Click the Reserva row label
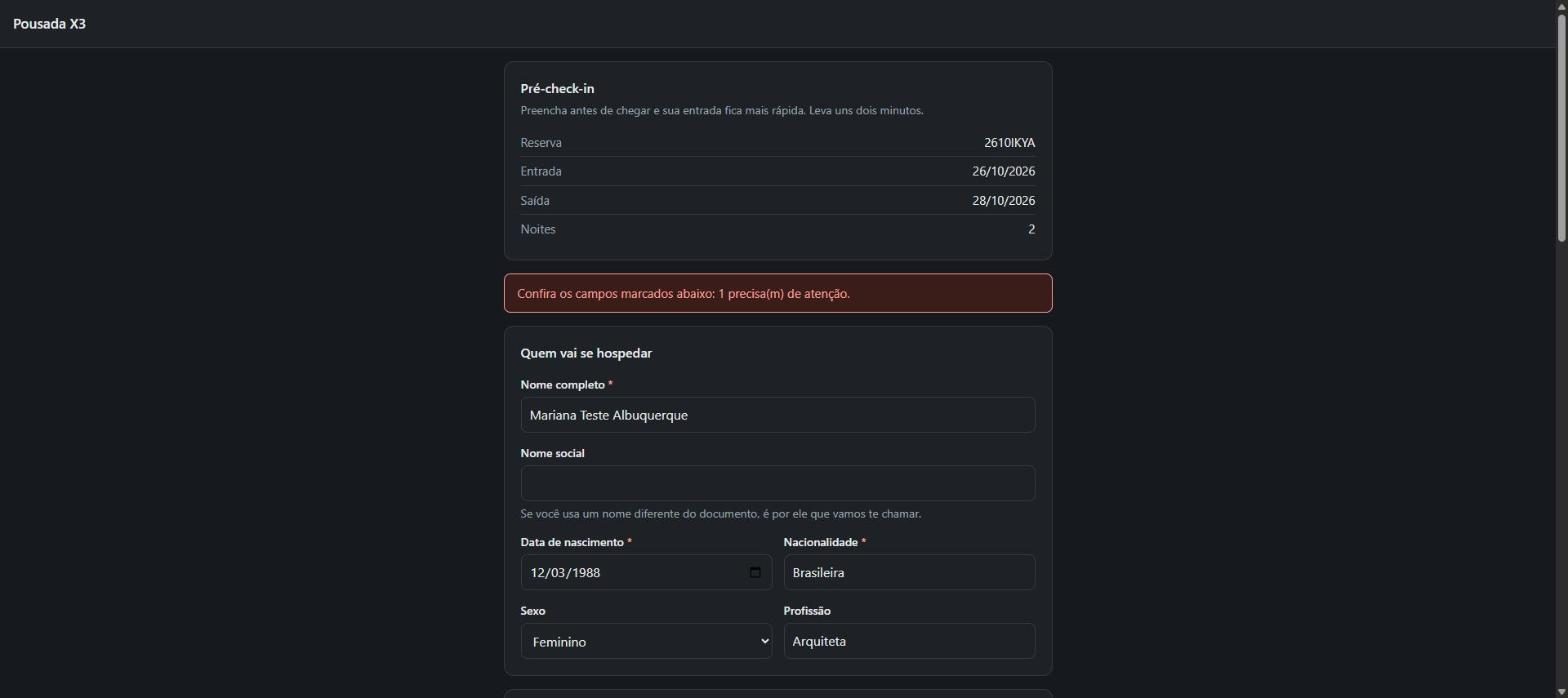The height and width of the screenshot is (698, 1568). point(541,143)
